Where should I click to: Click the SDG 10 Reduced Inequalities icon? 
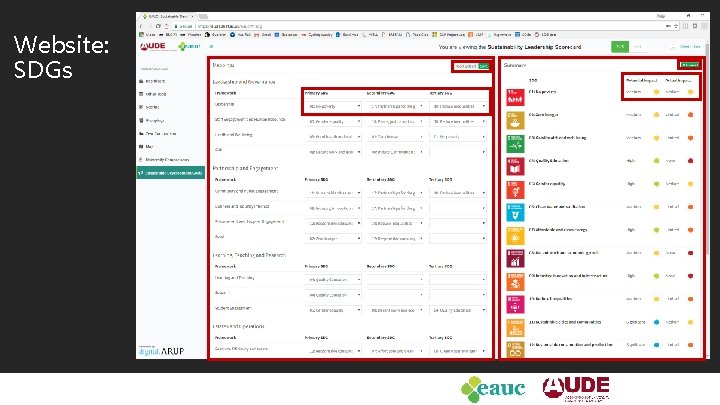click(x=515, y=304)
